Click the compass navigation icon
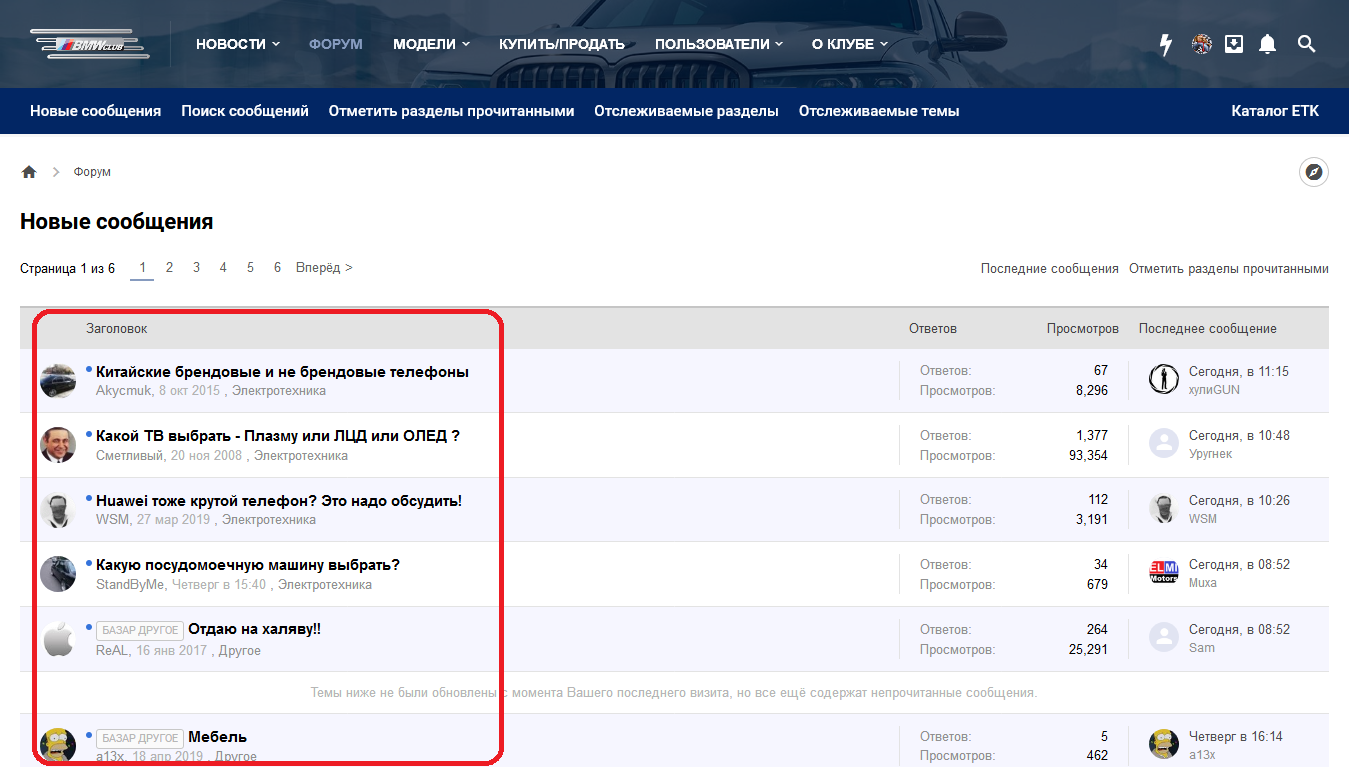 pyautogui.click(x=1314, y=172)
